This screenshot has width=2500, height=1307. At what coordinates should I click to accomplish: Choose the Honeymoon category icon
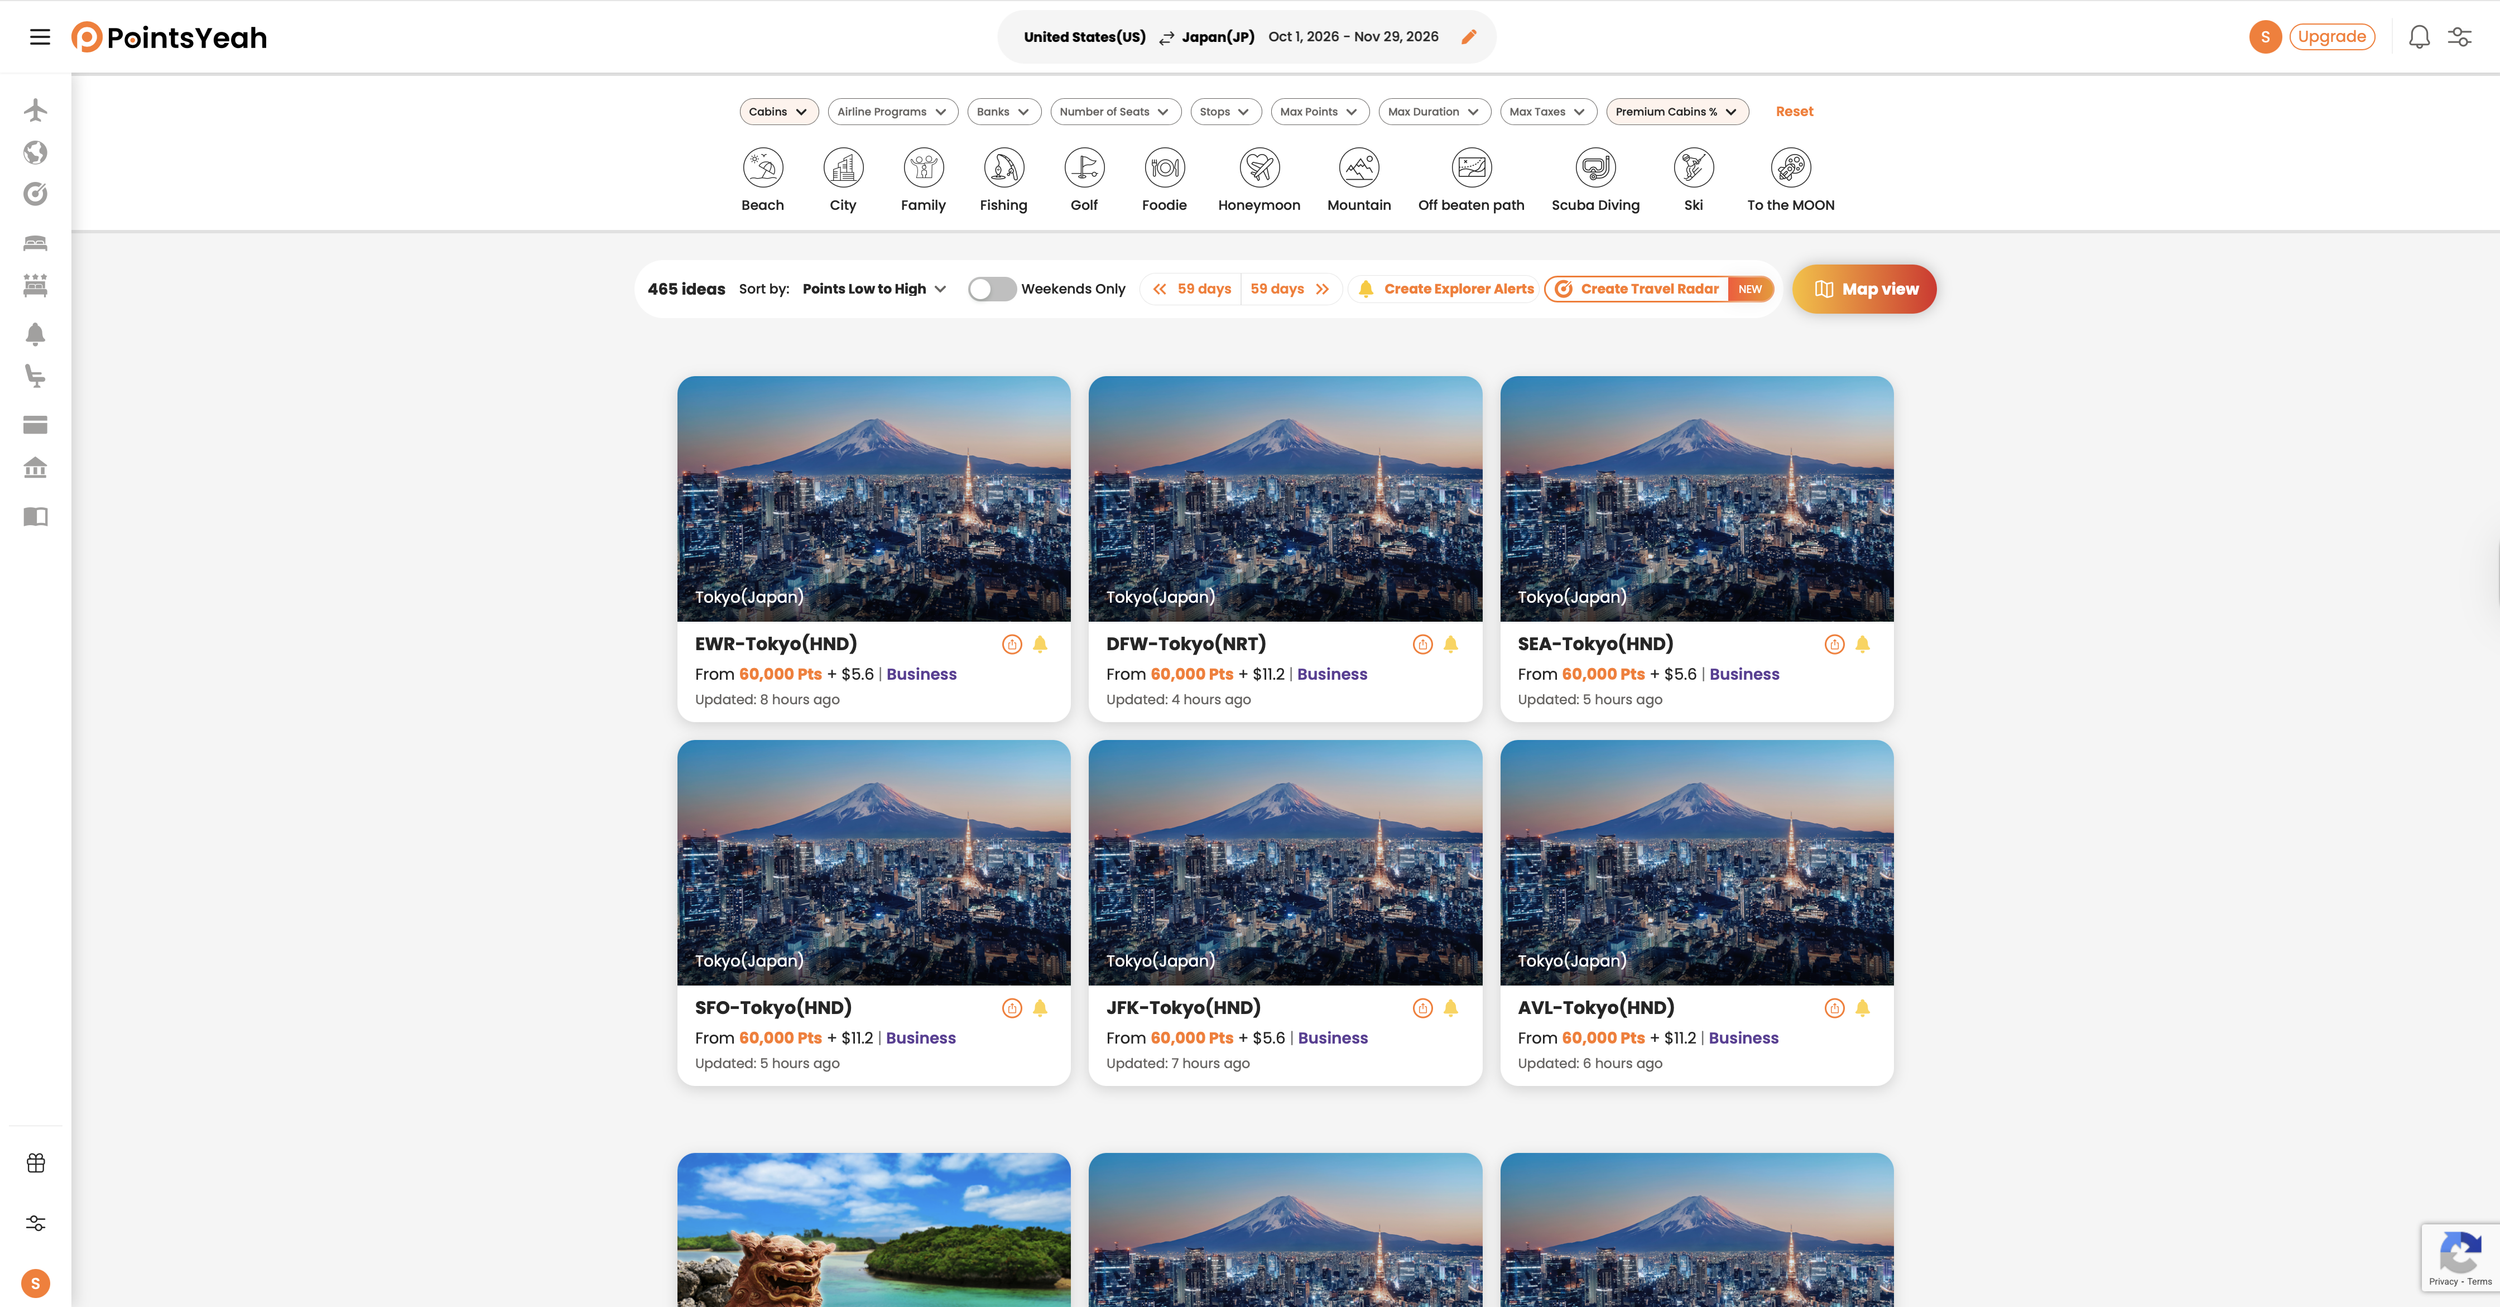coord(1259,168)
